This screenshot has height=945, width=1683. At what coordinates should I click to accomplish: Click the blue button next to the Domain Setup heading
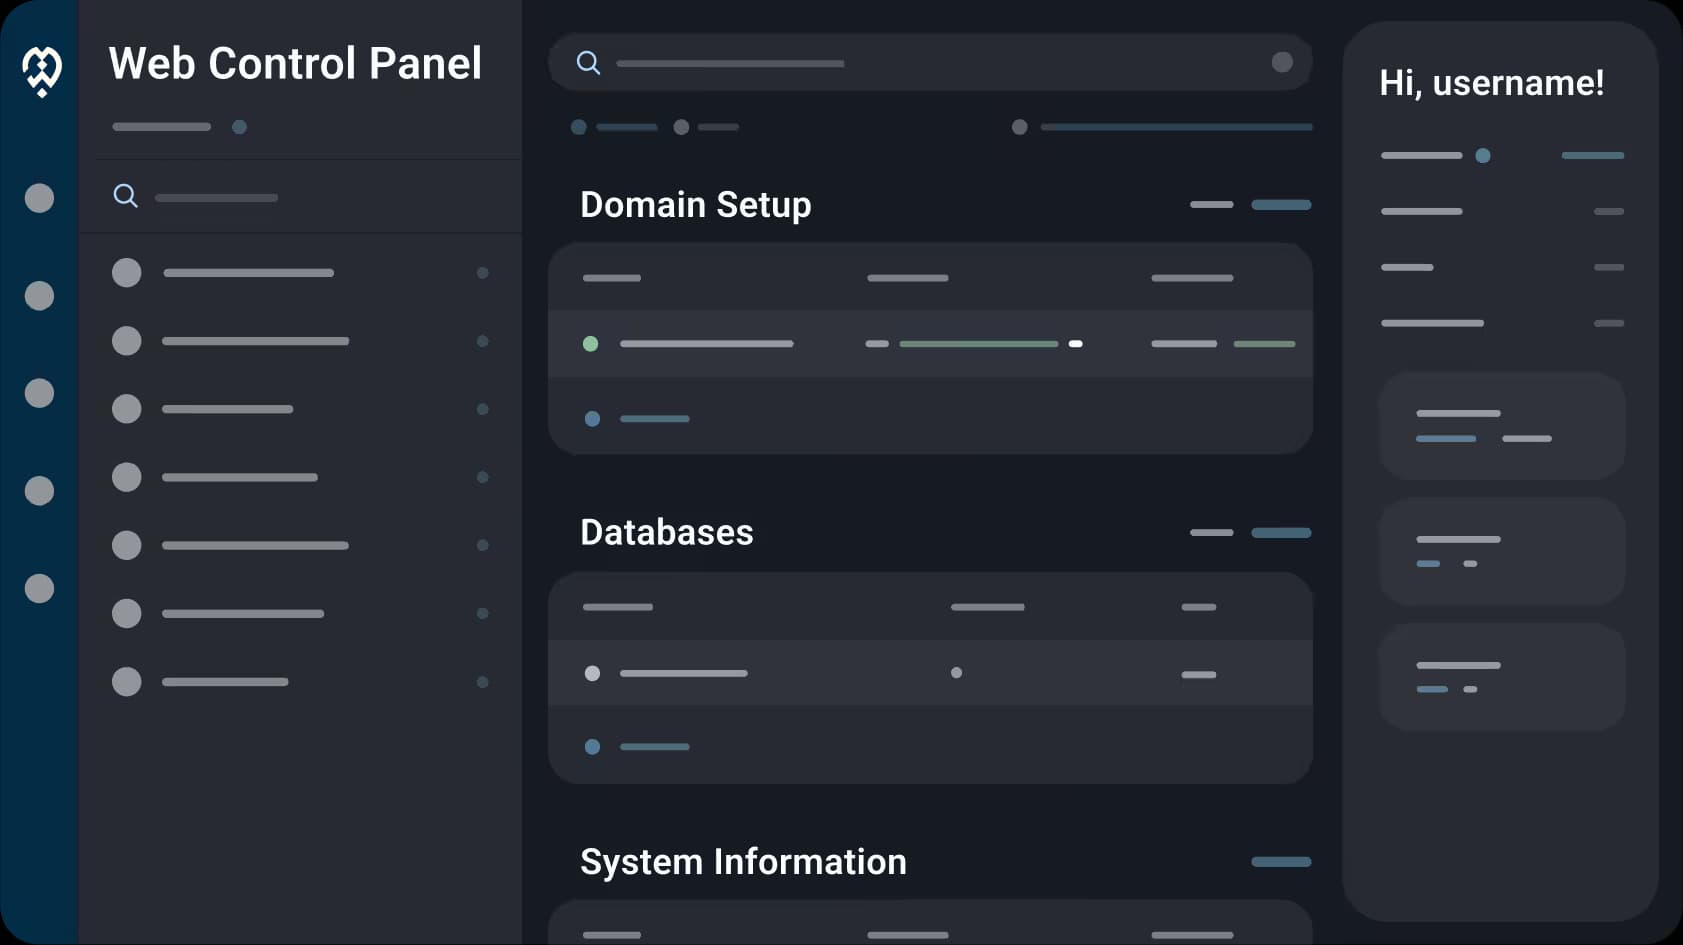coord(1280,205)
